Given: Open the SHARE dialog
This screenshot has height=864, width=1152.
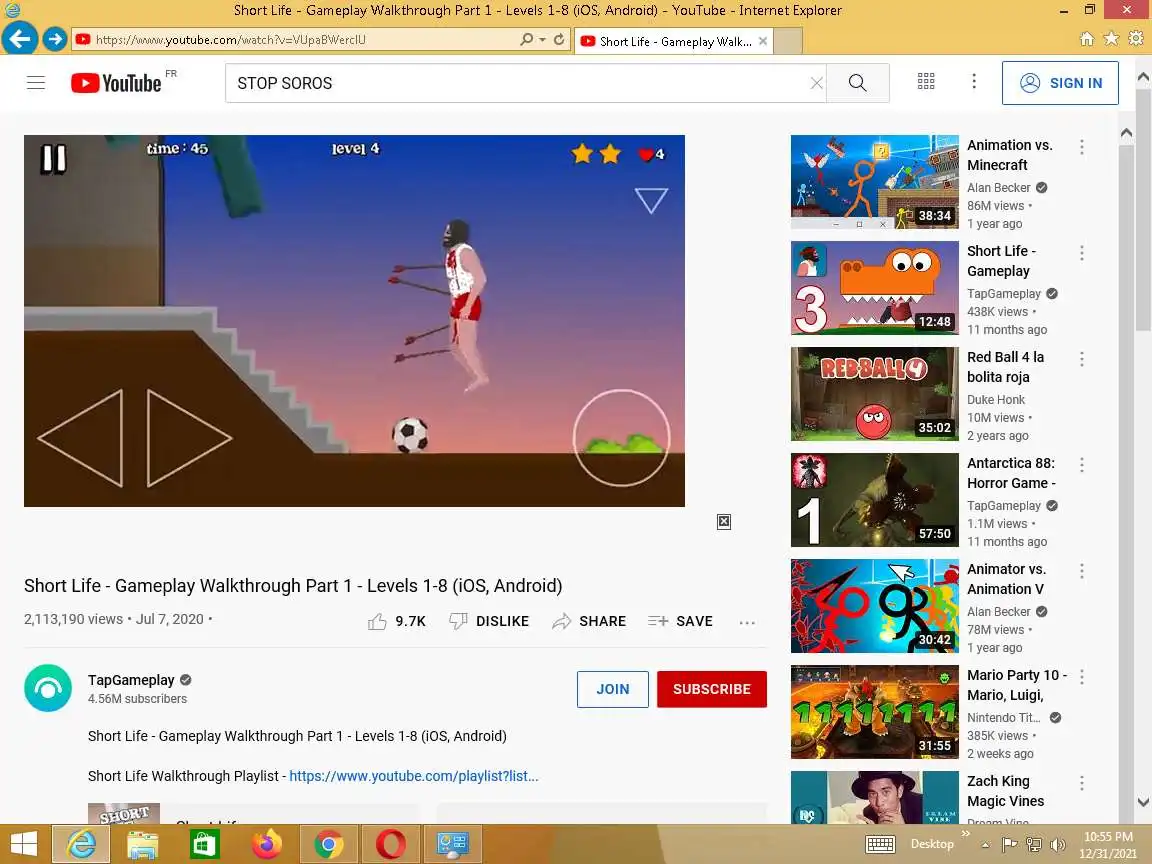Looking at the screenshot, I should click(x=589, y=622).
